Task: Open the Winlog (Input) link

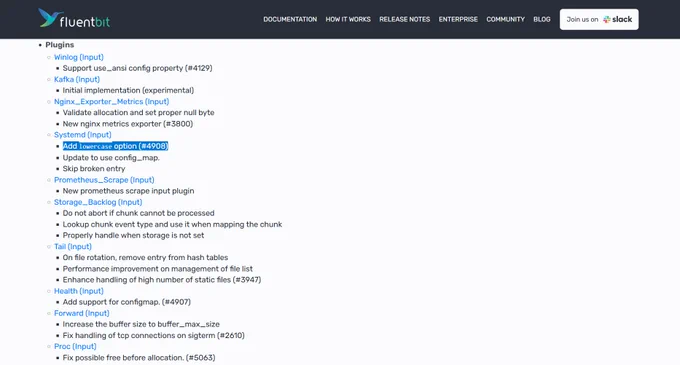Action: coord(79,57)
